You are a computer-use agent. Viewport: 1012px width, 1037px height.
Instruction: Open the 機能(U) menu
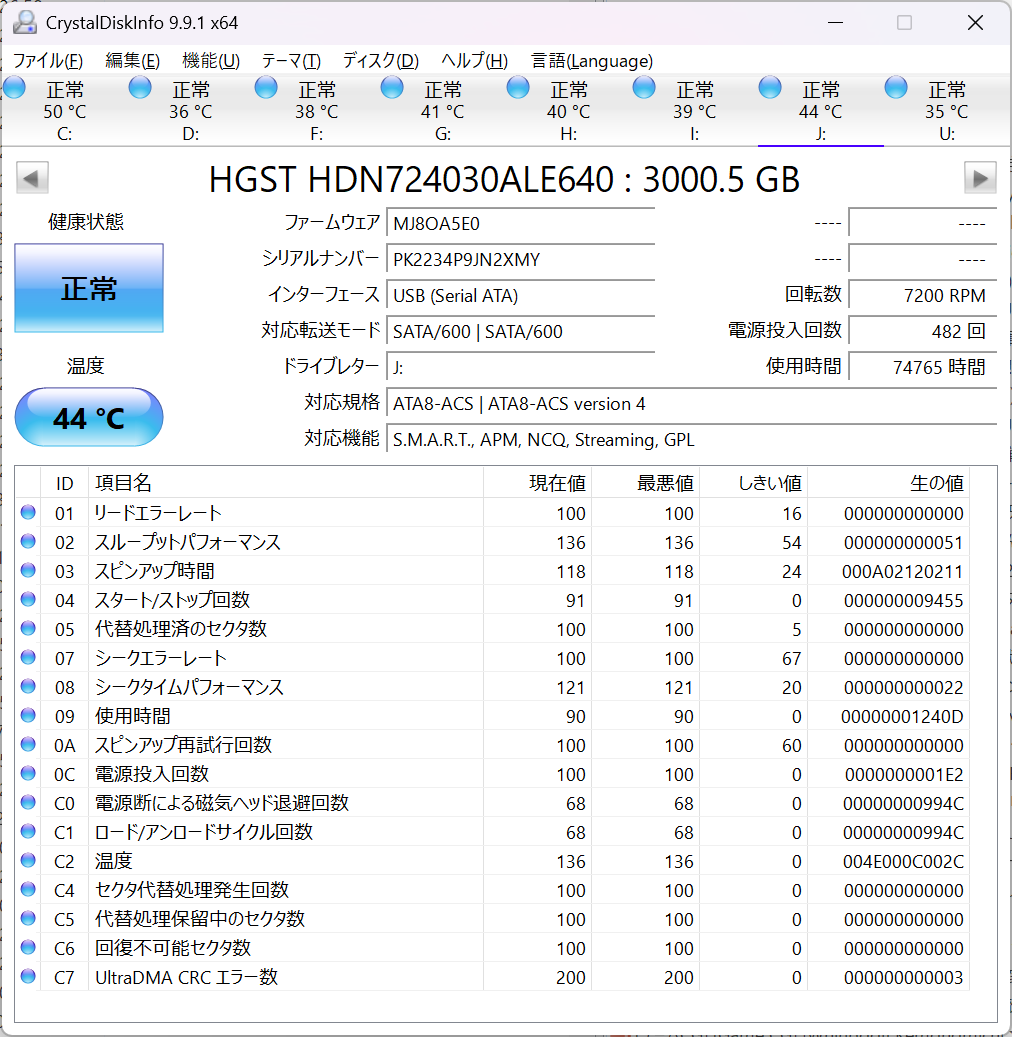point(211,61)
